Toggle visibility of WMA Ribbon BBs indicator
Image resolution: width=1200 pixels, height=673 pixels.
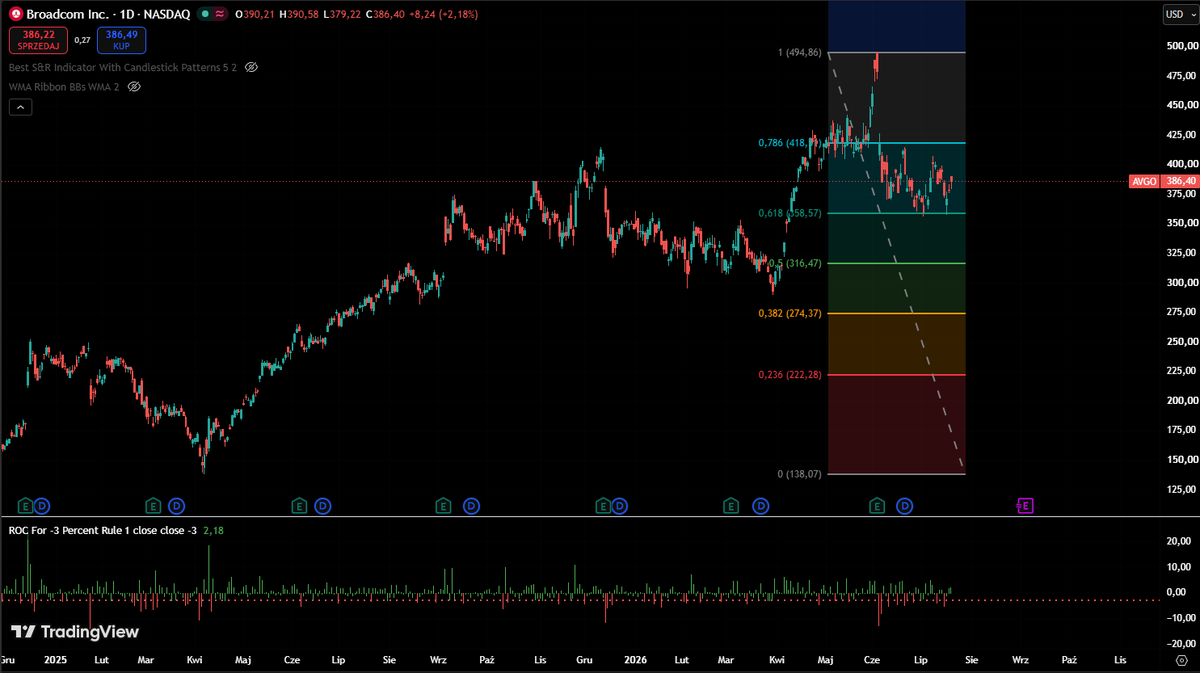pyautogui.click(x=134, y=87)
